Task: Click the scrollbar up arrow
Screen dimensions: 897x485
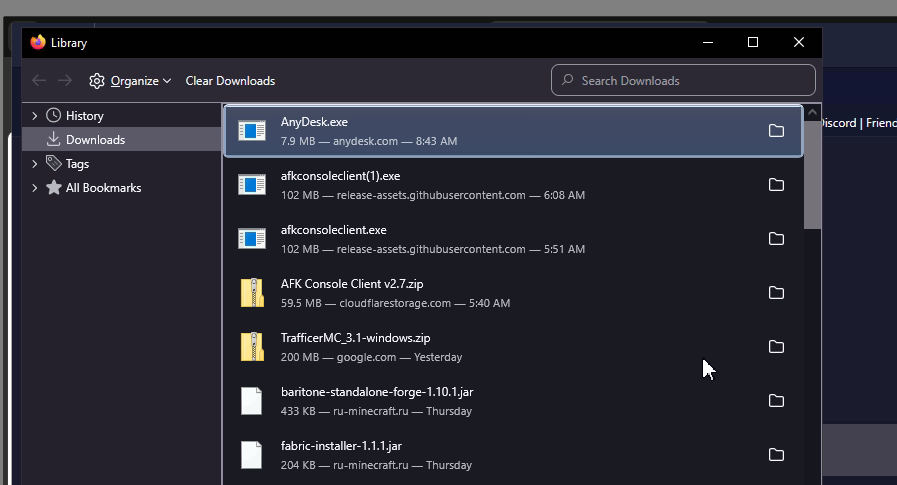Action: click(812, 113)
